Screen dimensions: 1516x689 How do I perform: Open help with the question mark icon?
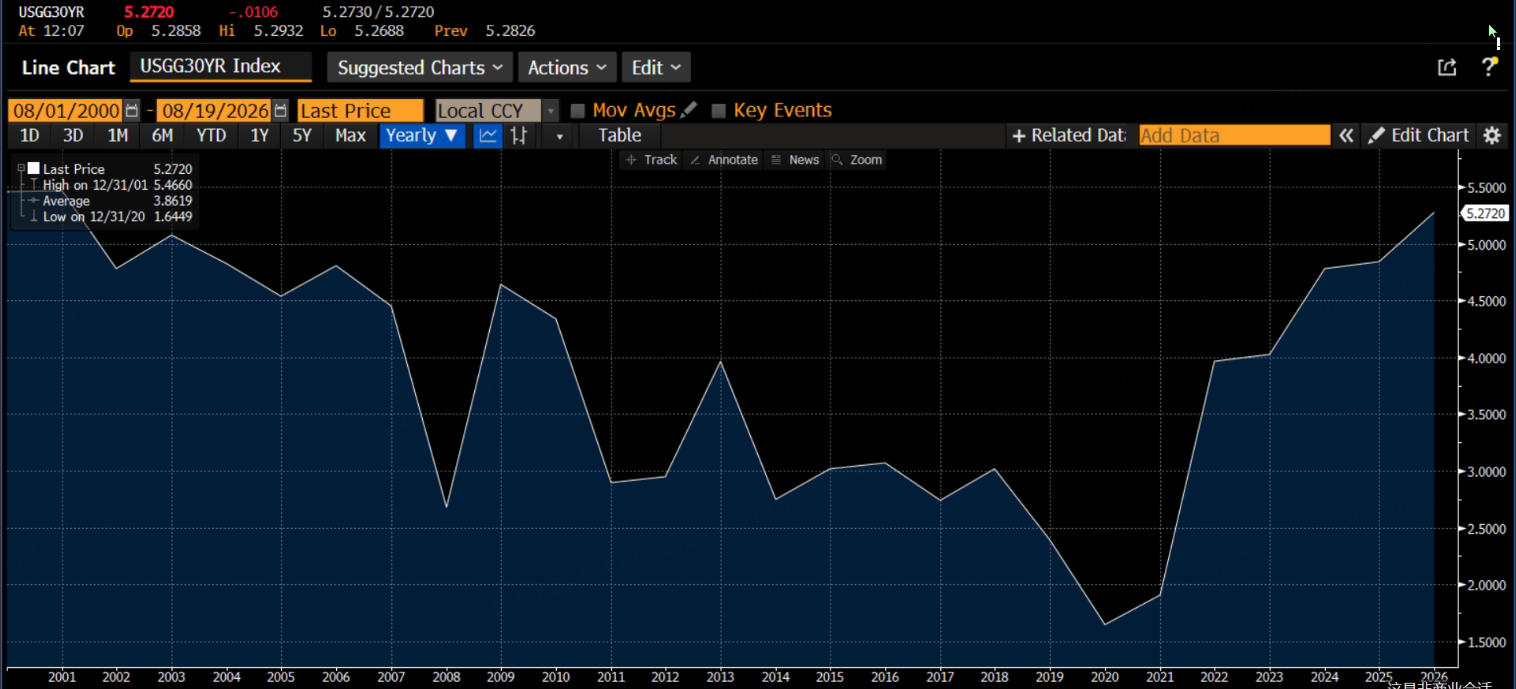(x=1489, y=67)
